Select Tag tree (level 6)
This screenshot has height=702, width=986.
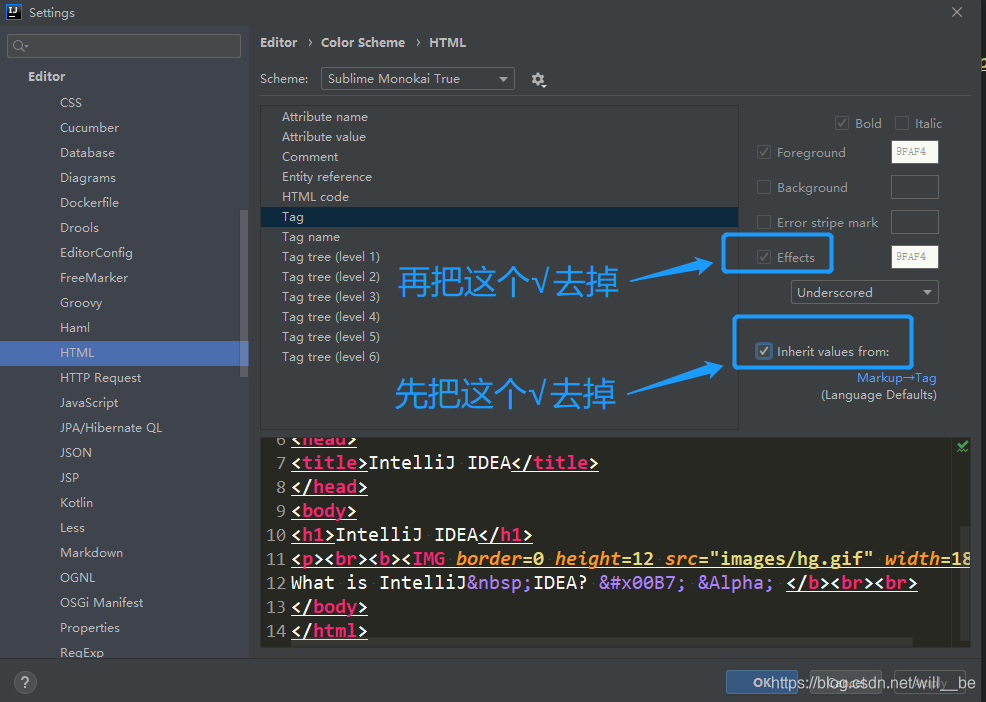point(499,357)
